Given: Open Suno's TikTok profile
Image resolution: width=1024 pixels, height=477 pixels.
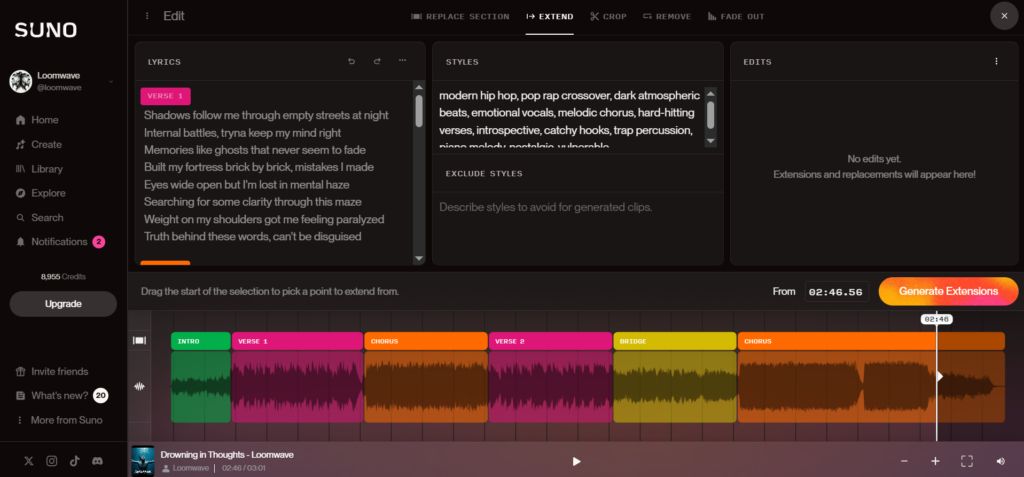Looking at the screenshot, I should [74, 461].
